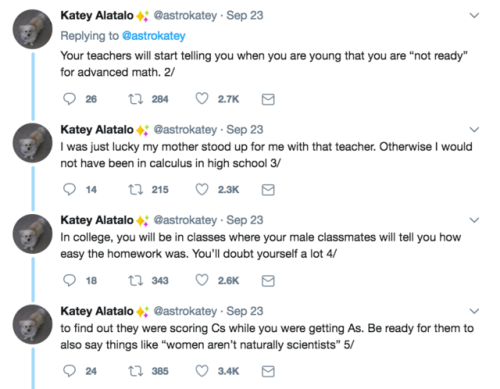Share the 3/ tweet via message envelope

point(268,190)
